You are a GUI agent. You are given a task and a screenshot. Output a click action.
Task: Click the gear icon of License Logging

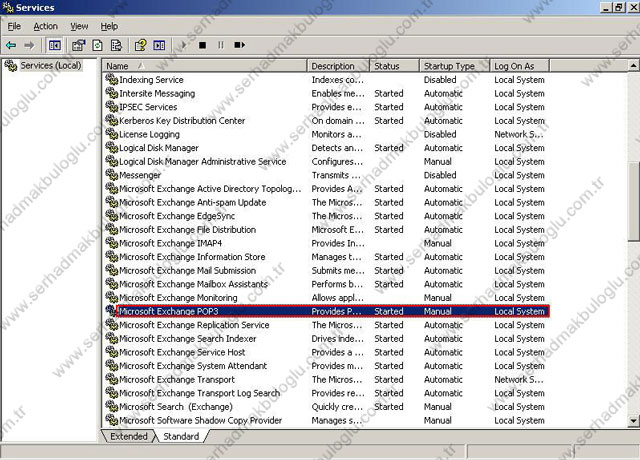pyautogui.click(x=111, y=134)
